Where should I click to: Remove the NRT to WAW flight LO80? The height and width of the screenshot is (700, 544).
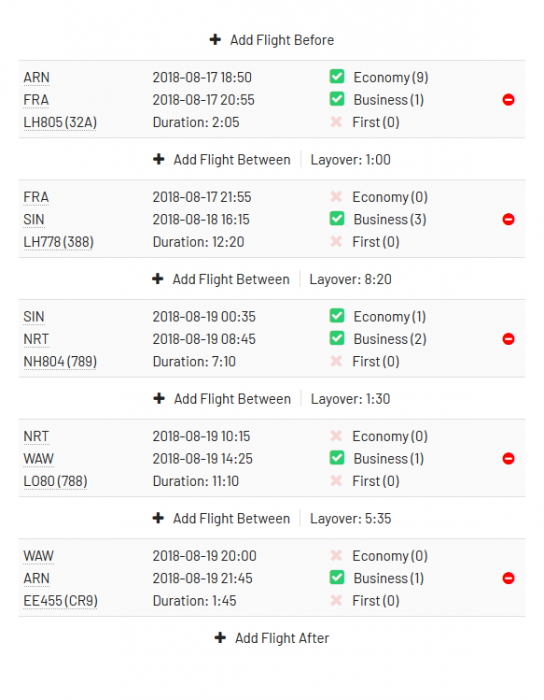click(508, 458)
